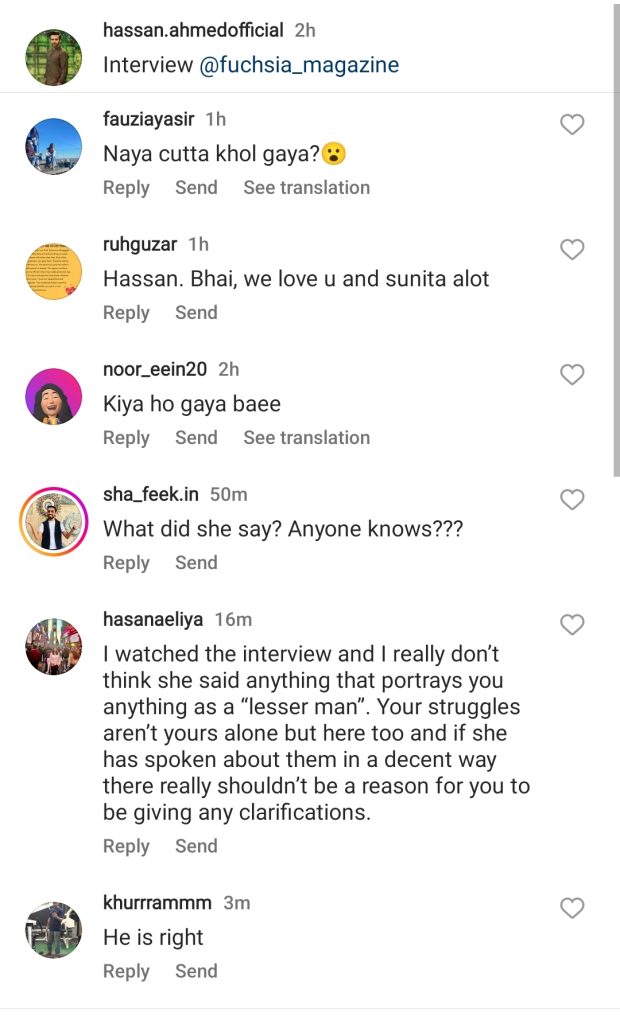The image size is (620, 1024).
Task: Send ruhguzar's comment to a friend
Action: click(196, 312)
